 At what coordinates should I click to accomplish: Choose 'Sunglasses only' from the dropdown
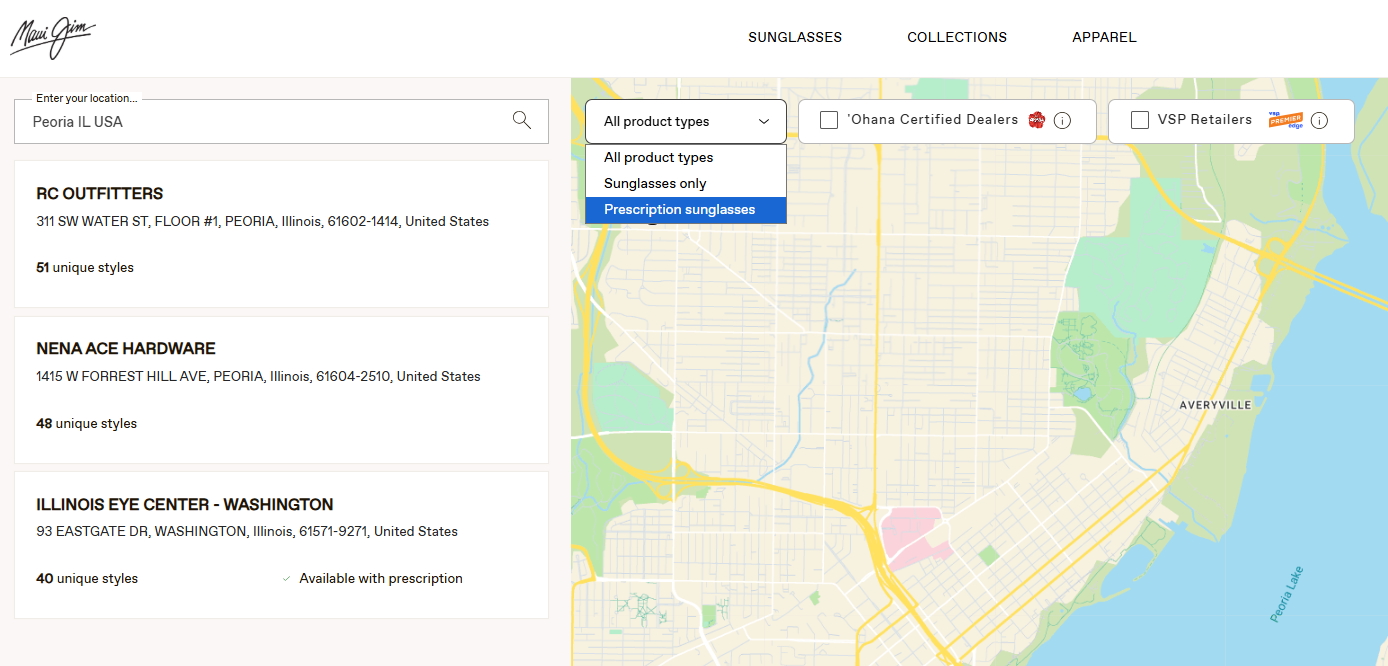pos(655,184)
